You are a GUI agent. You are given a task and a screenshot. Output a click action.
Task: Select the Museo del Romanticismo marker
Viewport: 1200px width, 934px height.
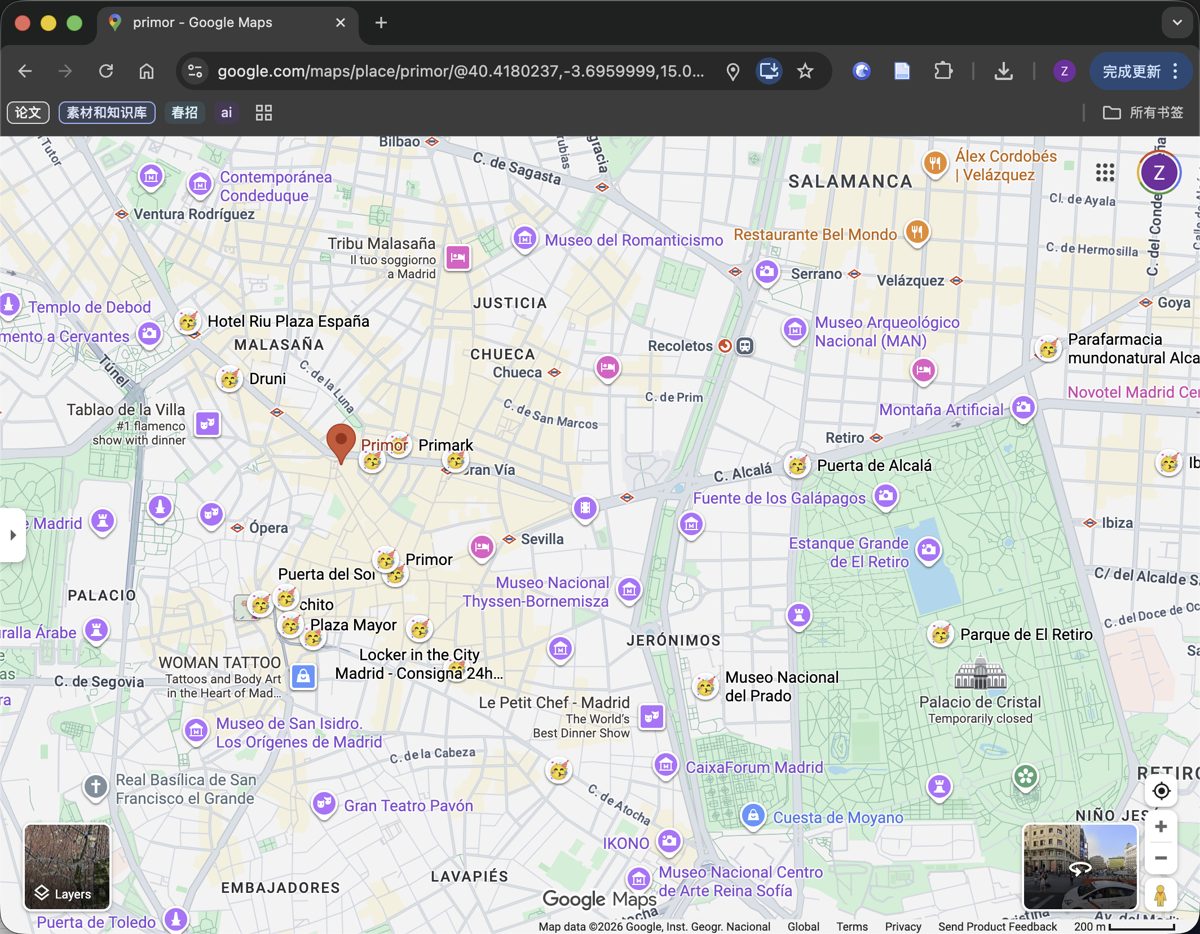pyautogui.click(x=525, y=239)
